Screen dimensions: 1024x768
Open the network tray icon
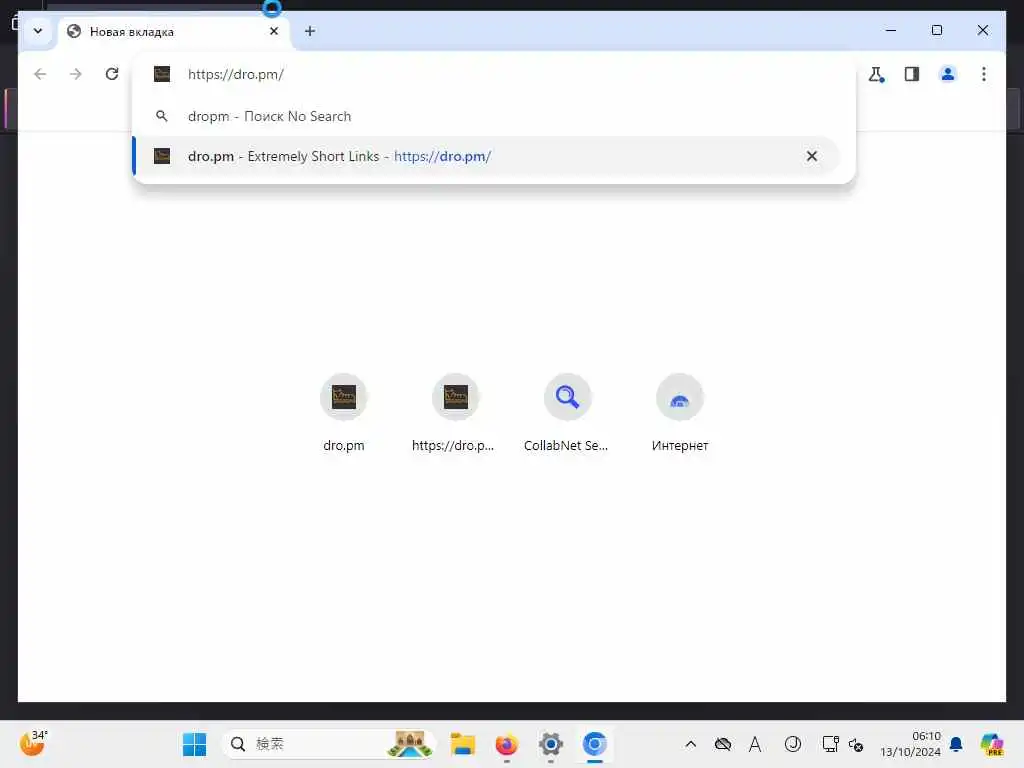click(x=830, y=744)
